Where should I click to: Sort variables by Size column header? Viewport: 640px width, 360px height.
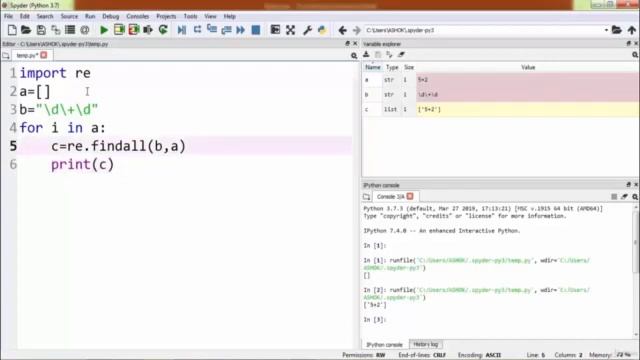tap(409, 67)
